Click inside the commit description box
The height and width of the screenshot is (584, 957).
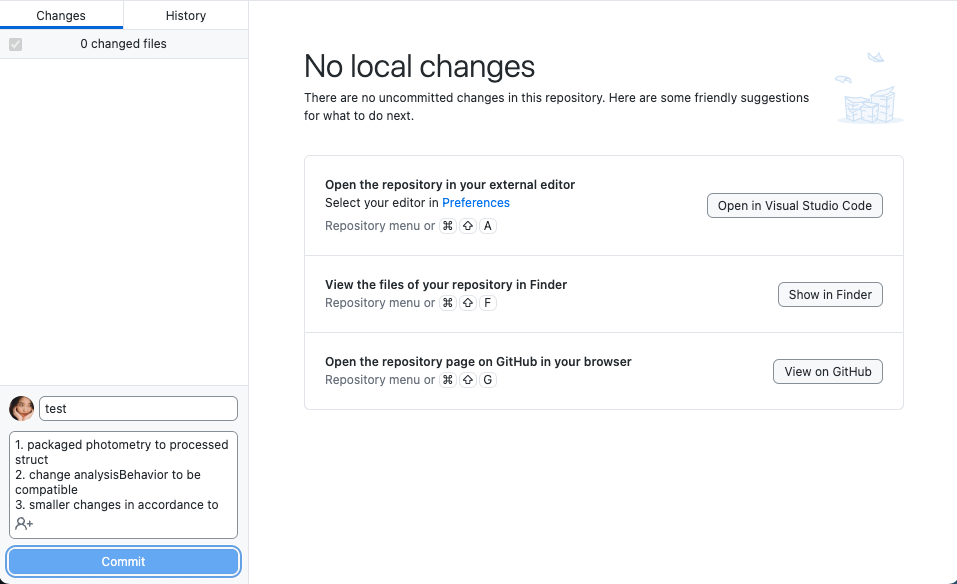(123, 478)
